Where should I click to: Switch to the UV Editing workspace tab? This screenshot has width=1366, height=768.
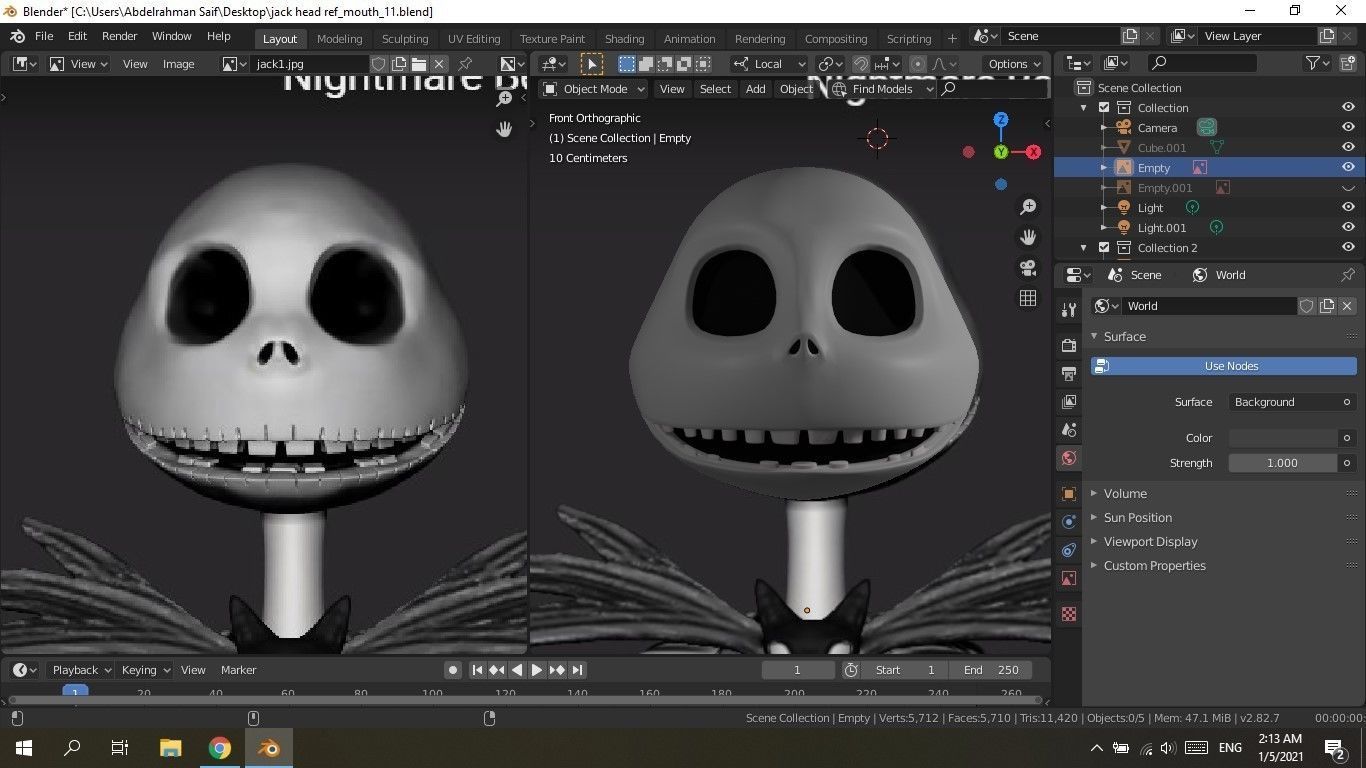[474, 39]
